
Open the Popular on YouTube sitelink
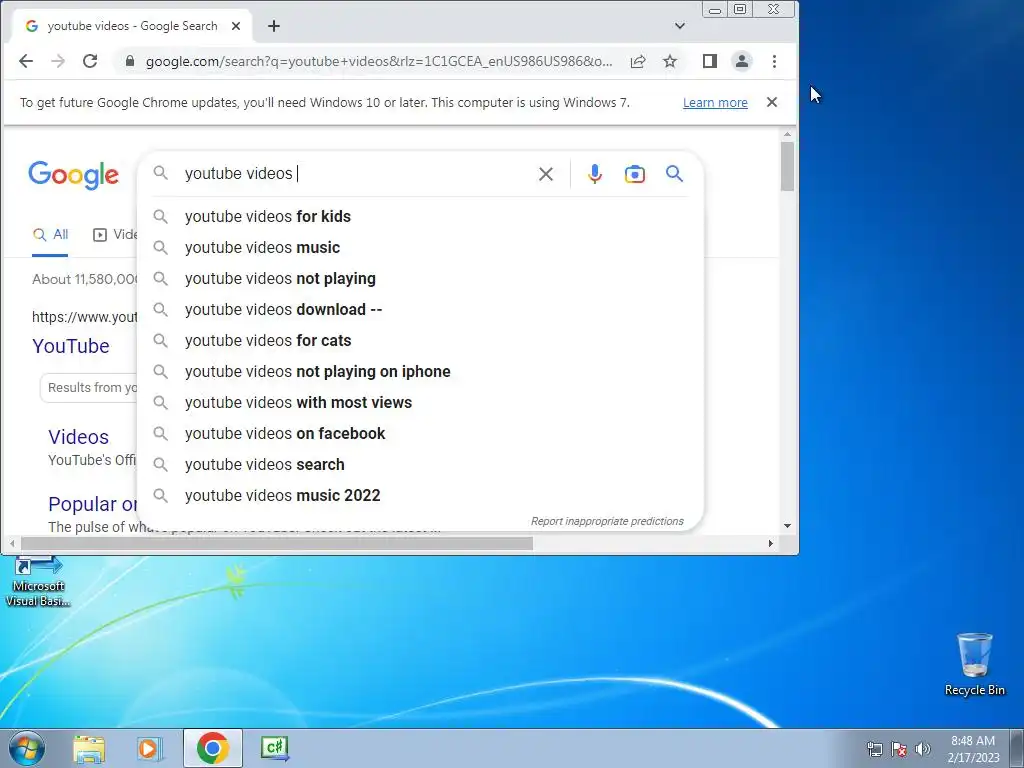[x=93, y=504]
